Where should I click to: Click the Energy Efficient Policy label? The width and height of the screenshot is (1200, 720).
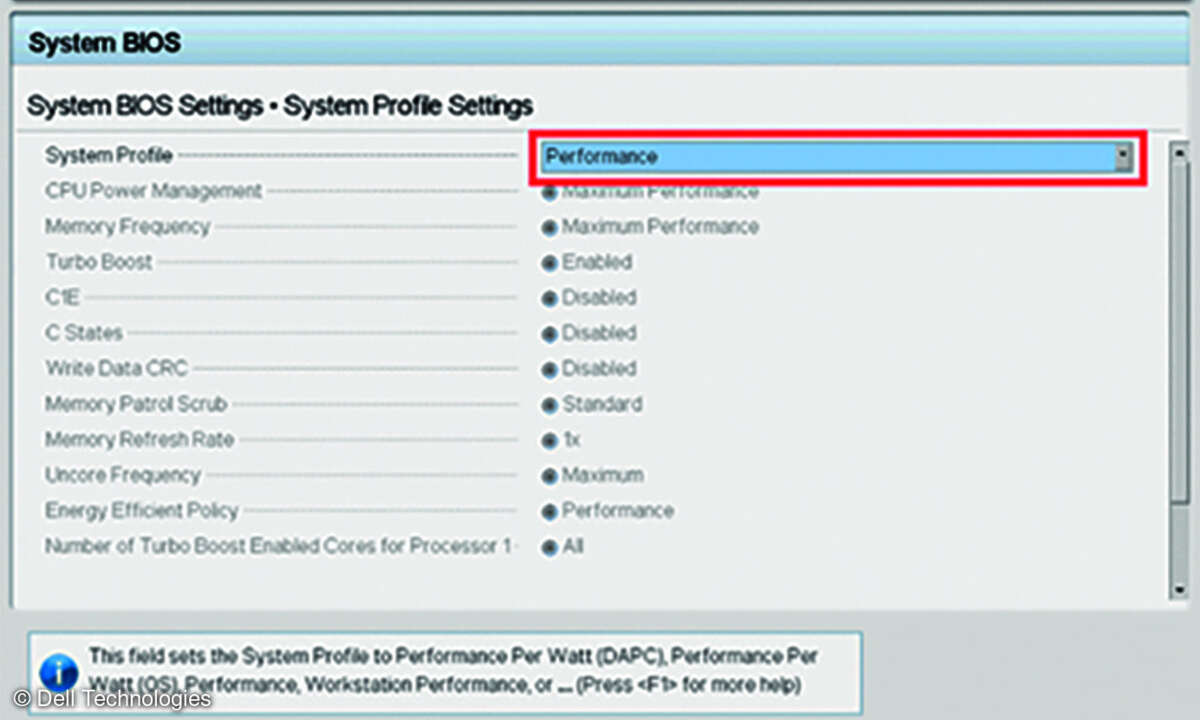pyautogui.click(x=141, y=511)
